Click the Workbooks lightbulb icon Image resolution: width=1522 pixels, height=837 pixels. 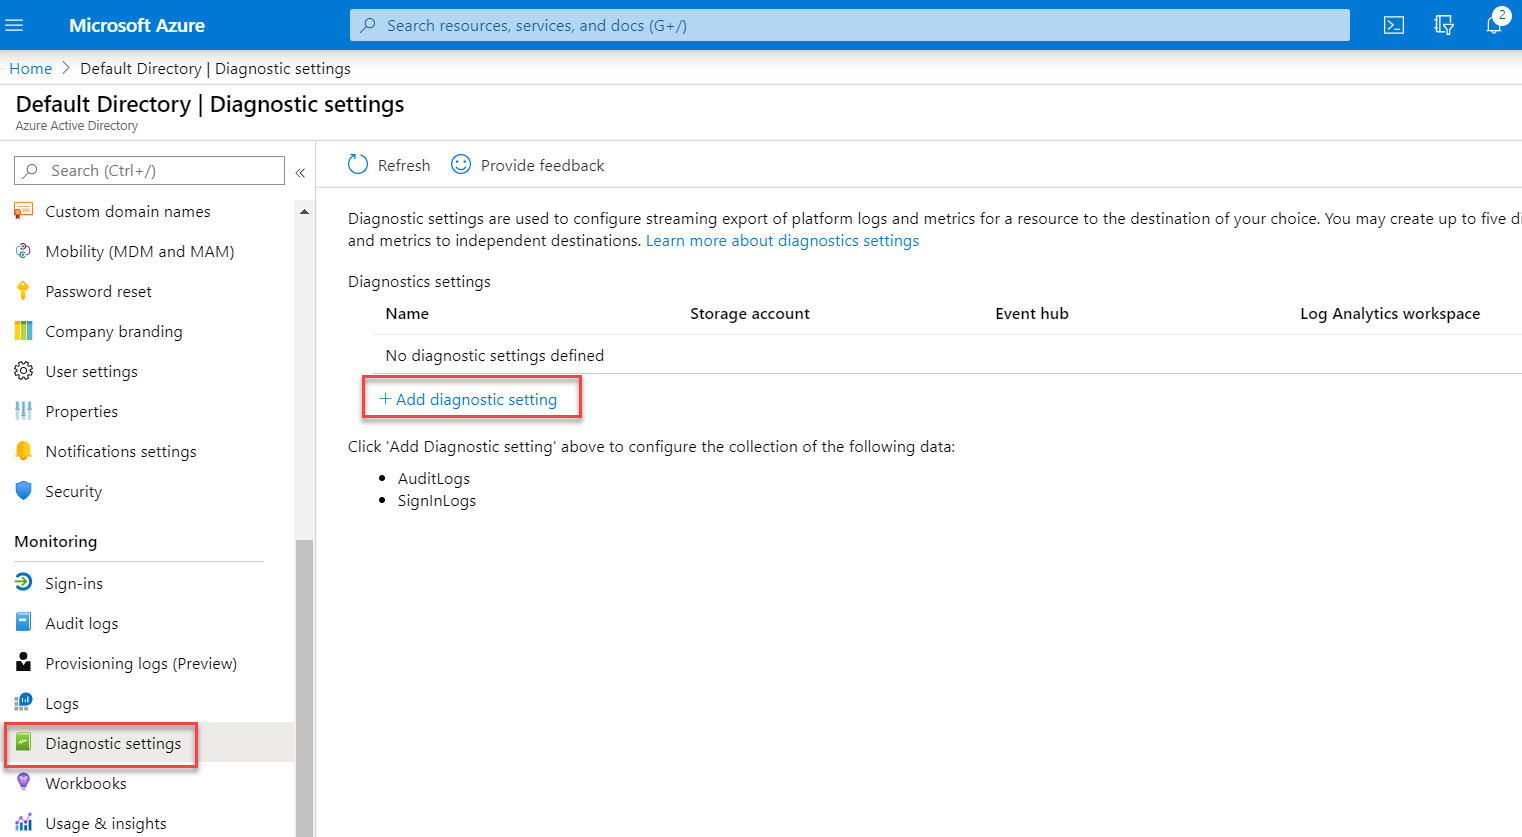pos(23,783)
